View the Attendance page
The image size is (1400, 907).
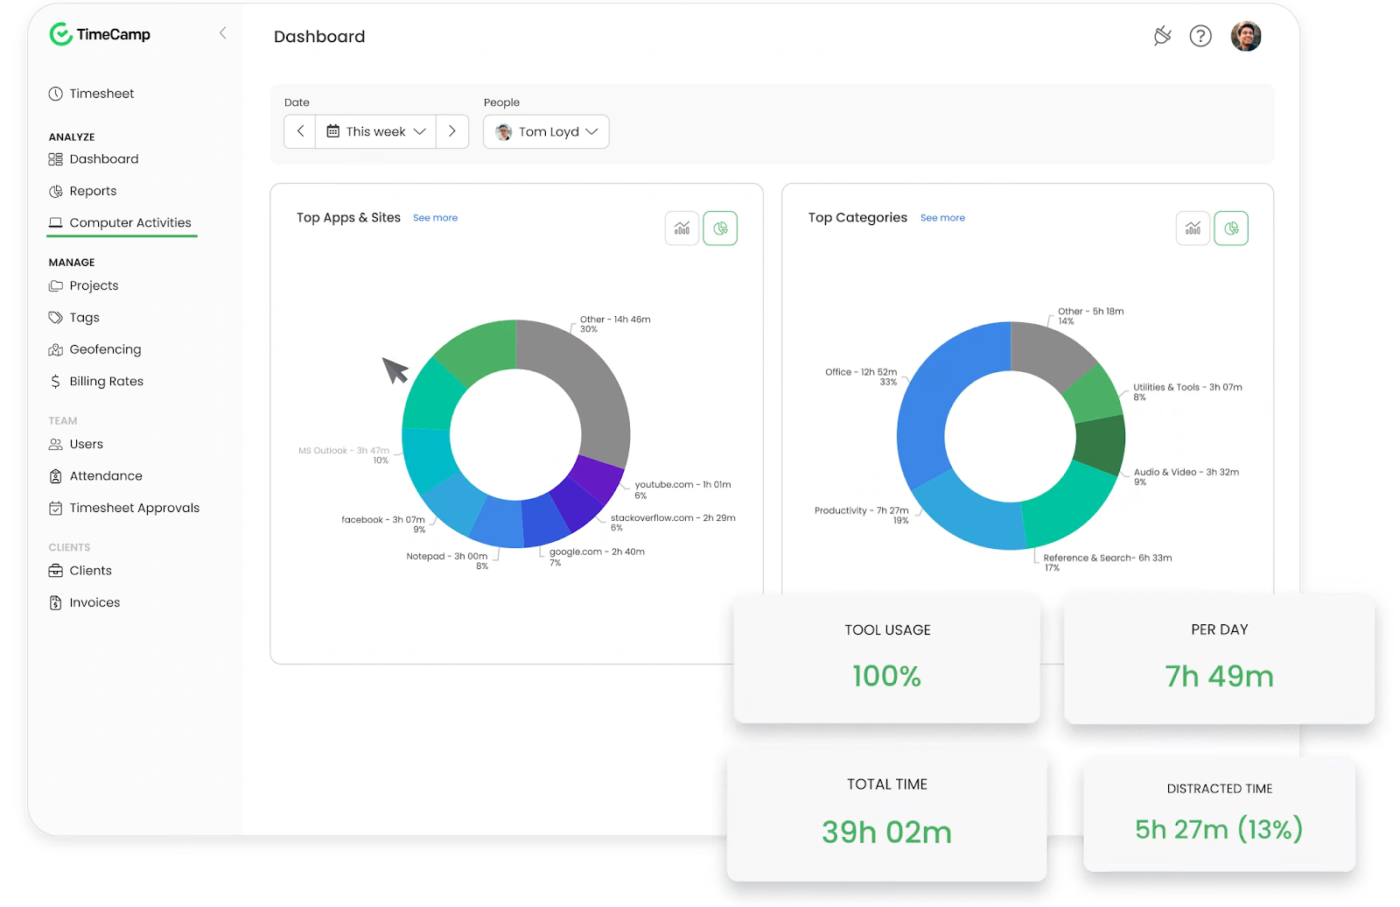tap(107, 475)
